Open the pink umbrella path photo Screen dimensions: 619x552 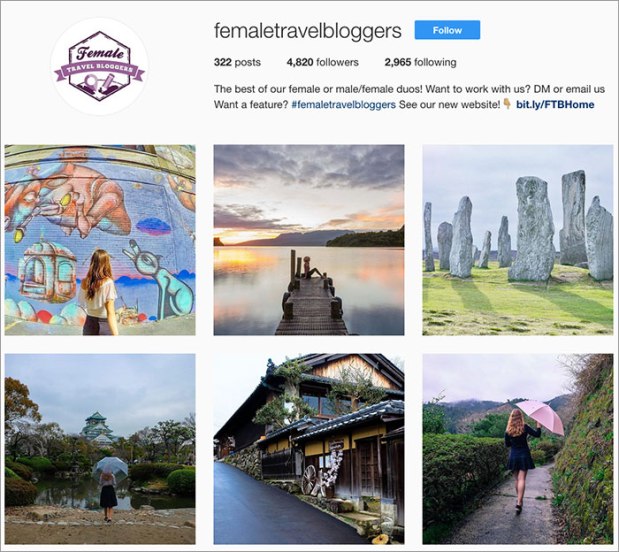518,449
